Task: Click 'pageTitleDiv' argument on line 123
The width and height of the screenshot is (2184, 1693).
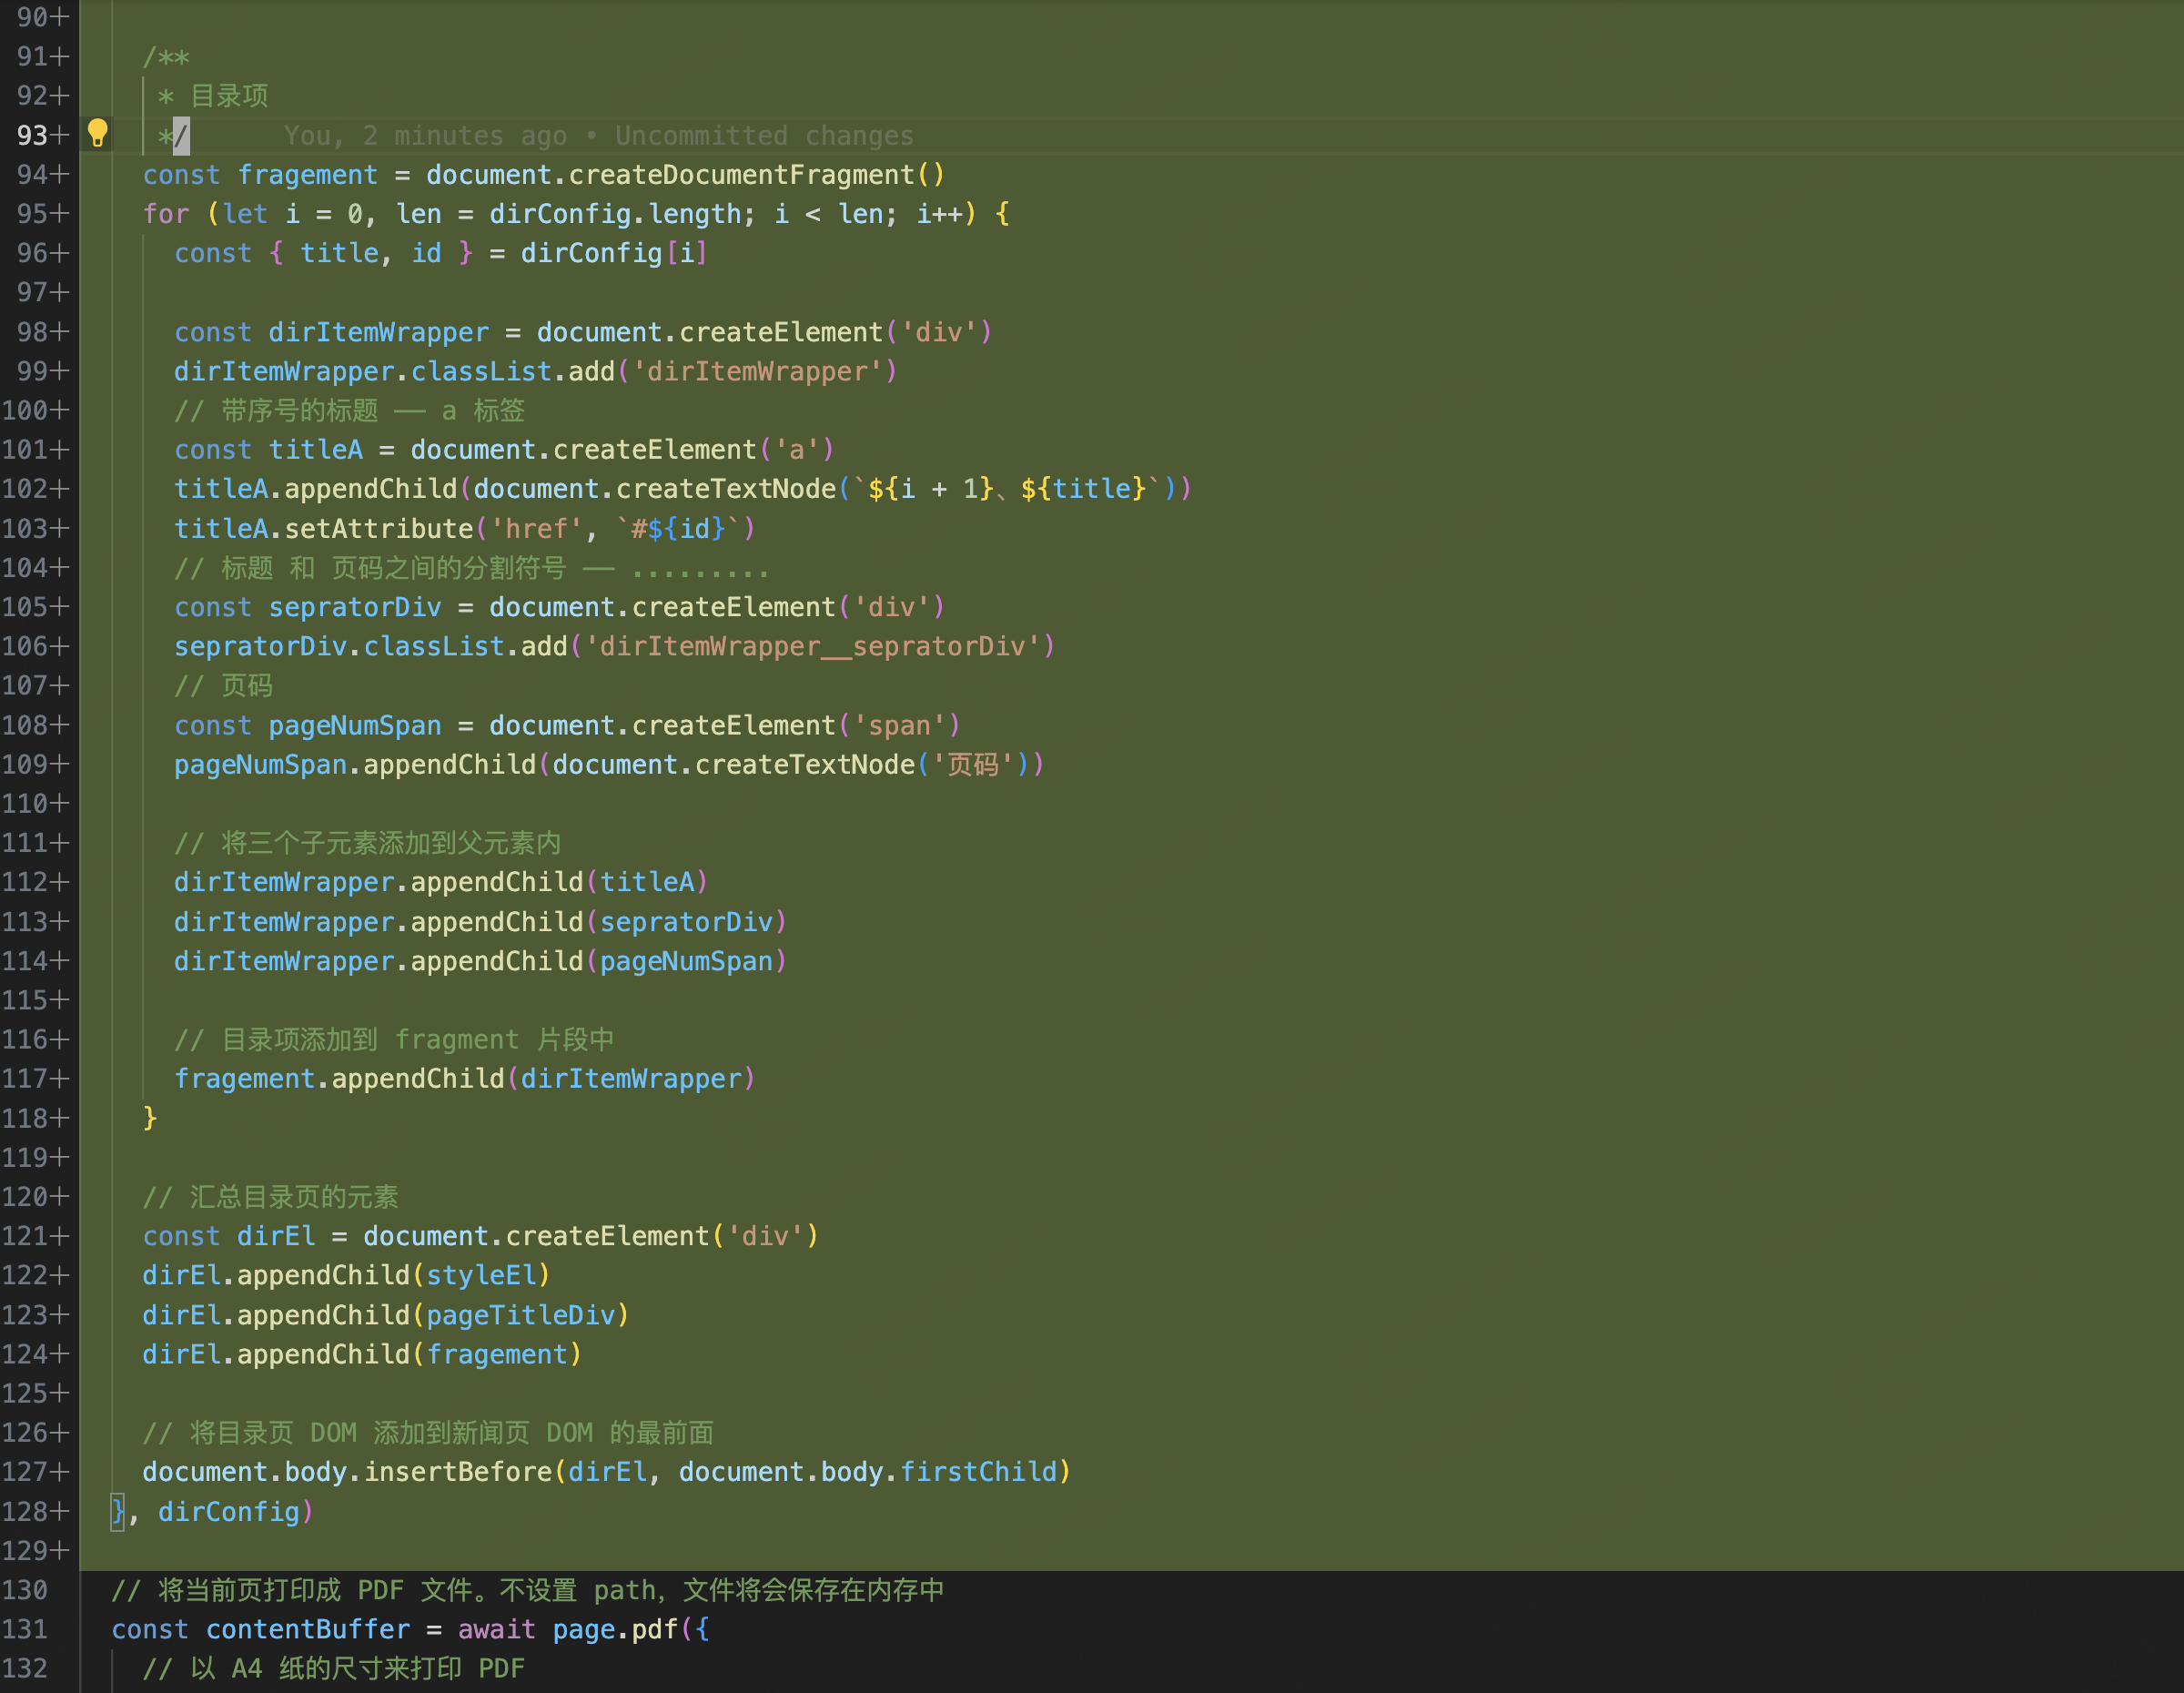Action: click(x=520, y=1315)
